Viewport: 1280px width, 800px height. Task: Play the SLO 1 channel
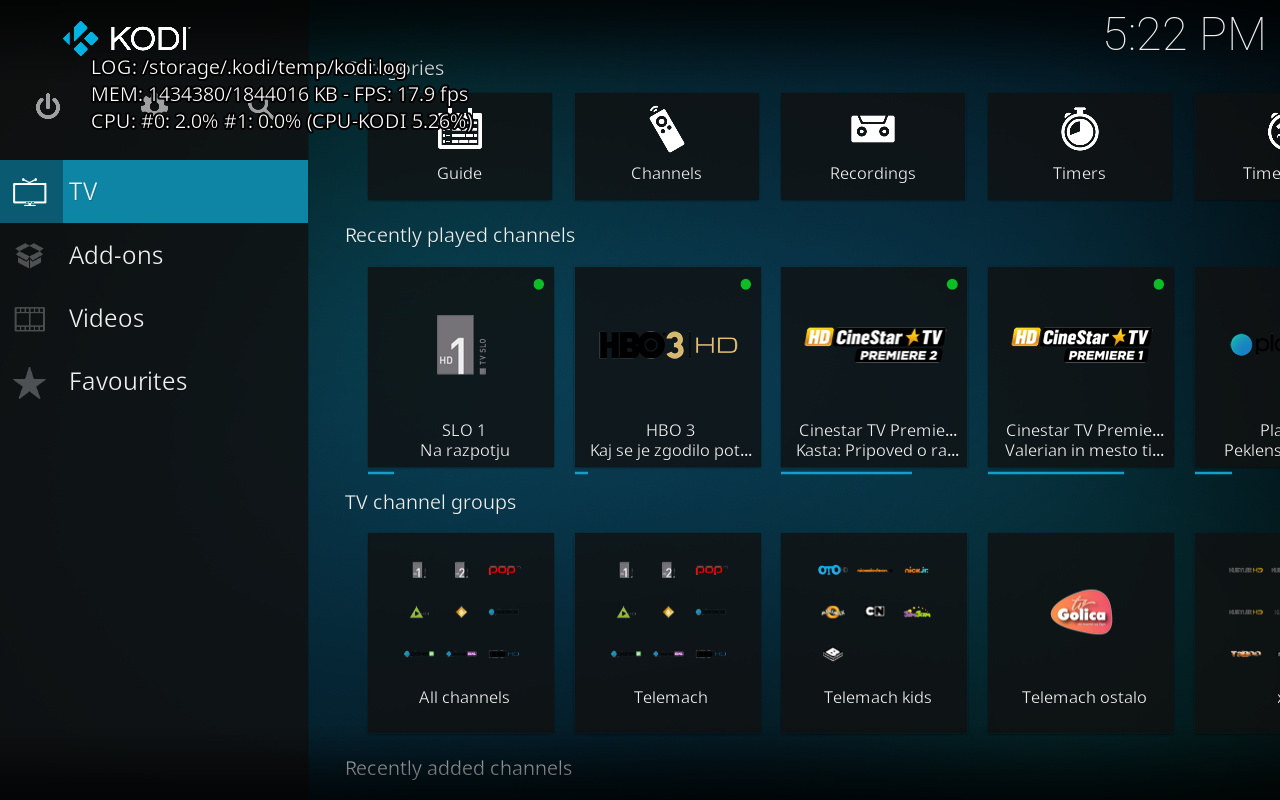coord(461,367)
